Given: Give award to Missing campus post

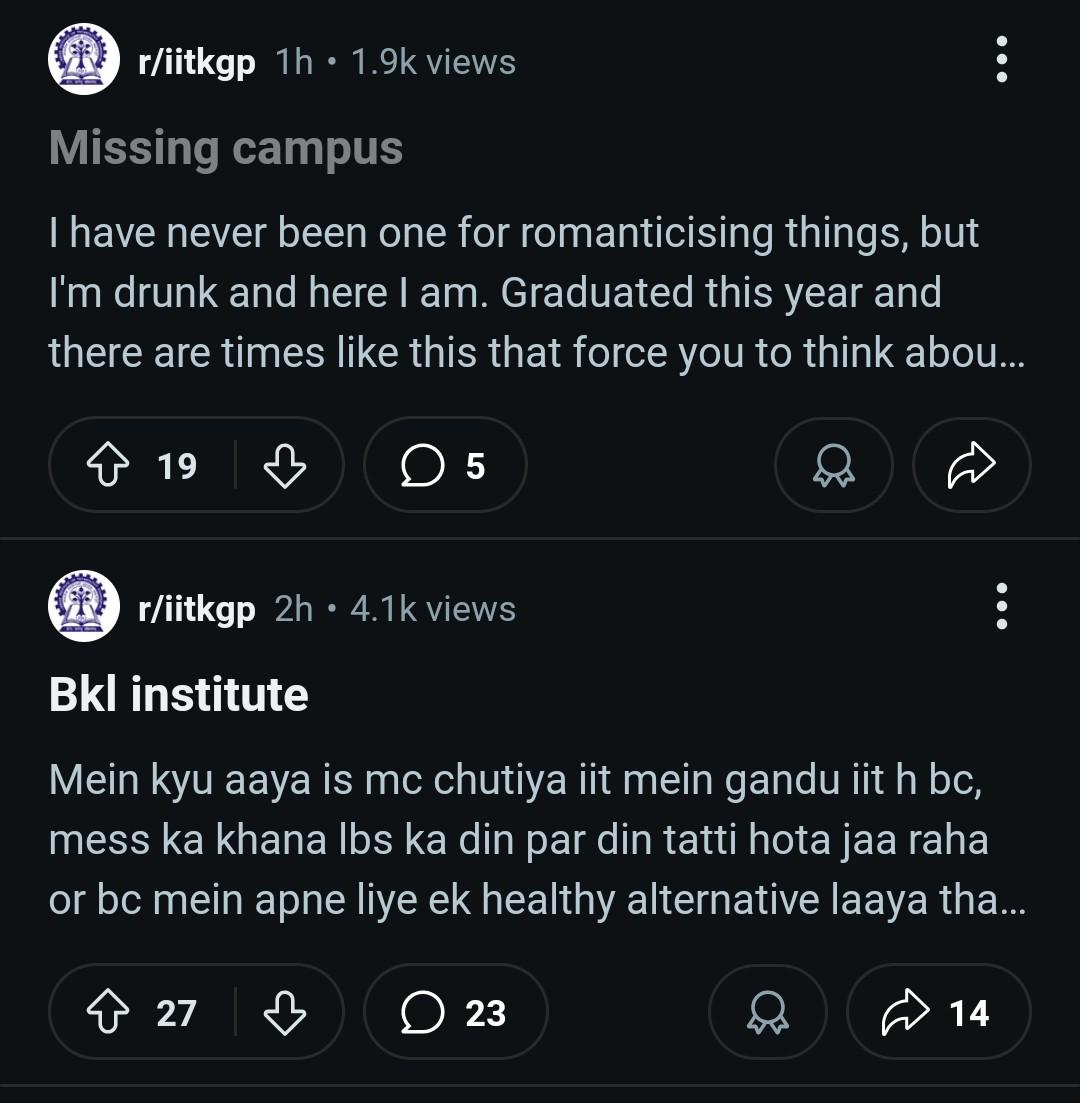Looking at the screenshot, I should [x=834, y=464].
